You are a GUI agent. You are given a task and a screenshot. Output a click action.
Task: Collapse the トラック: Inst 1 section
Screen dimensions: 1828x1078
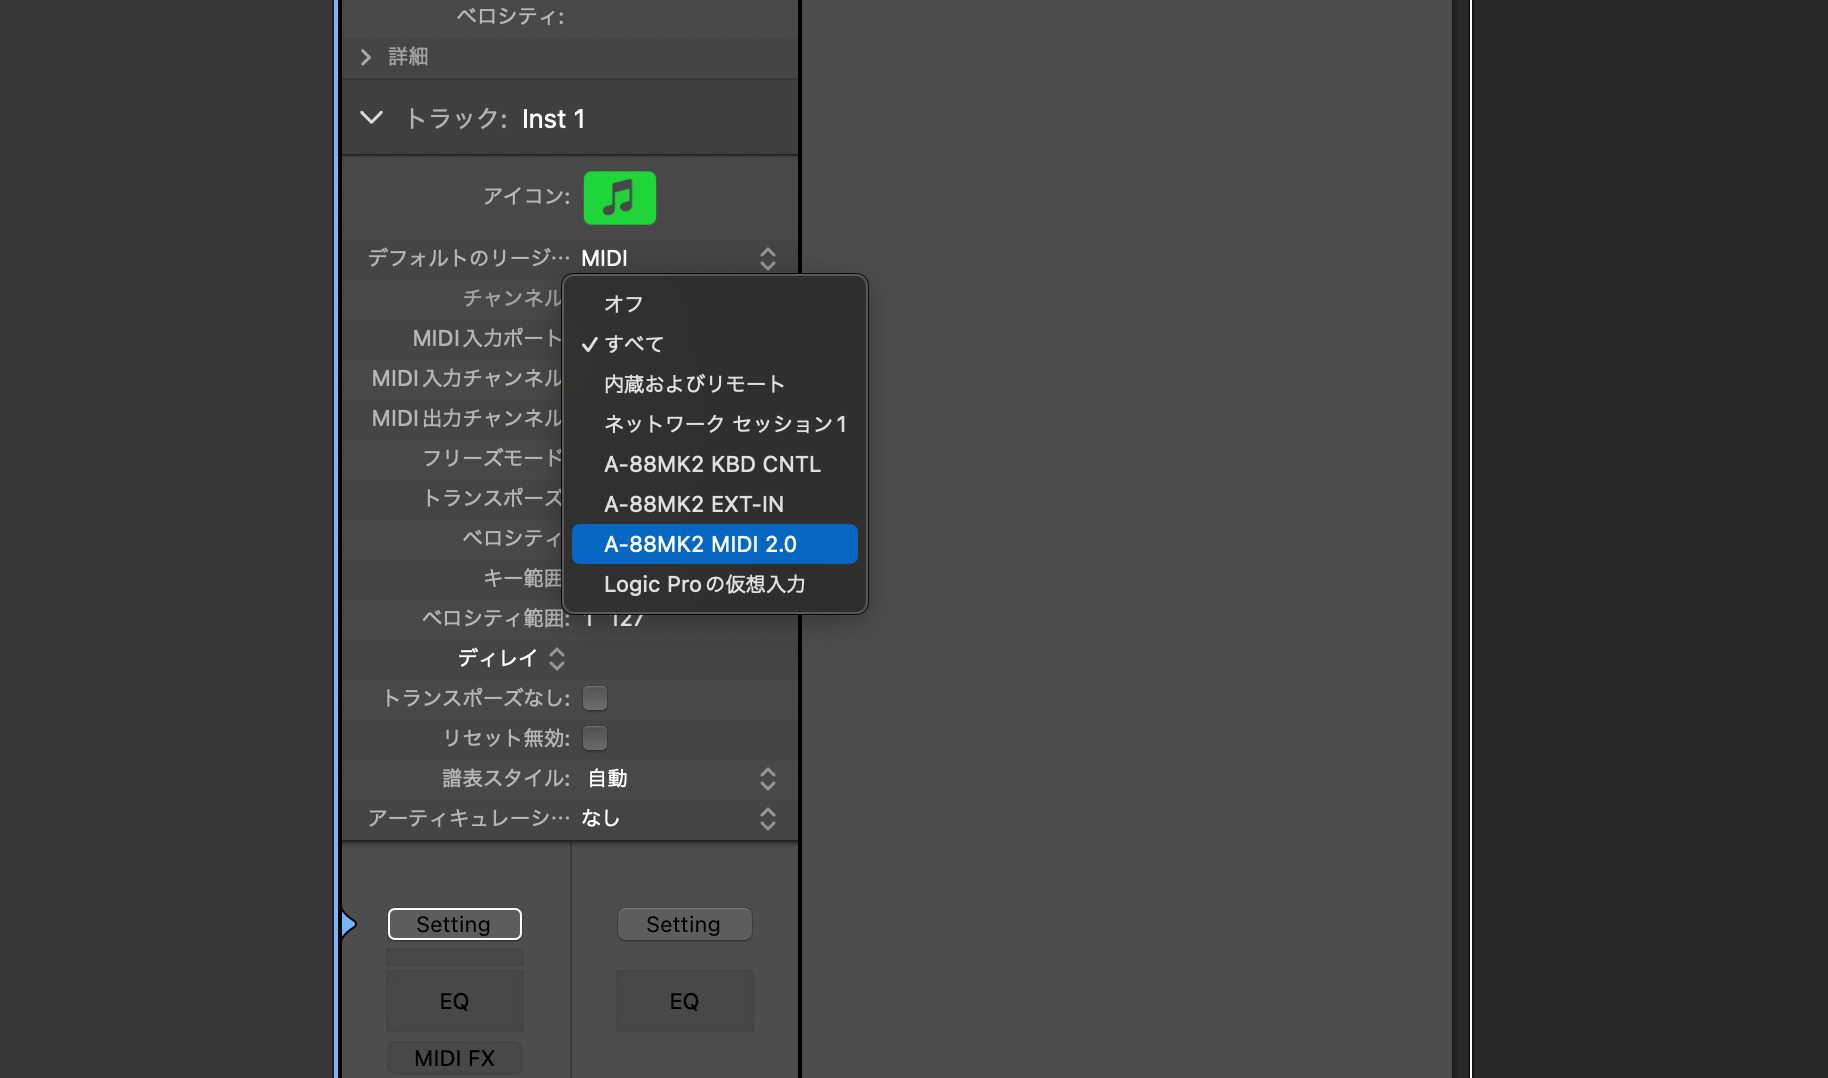371,118
